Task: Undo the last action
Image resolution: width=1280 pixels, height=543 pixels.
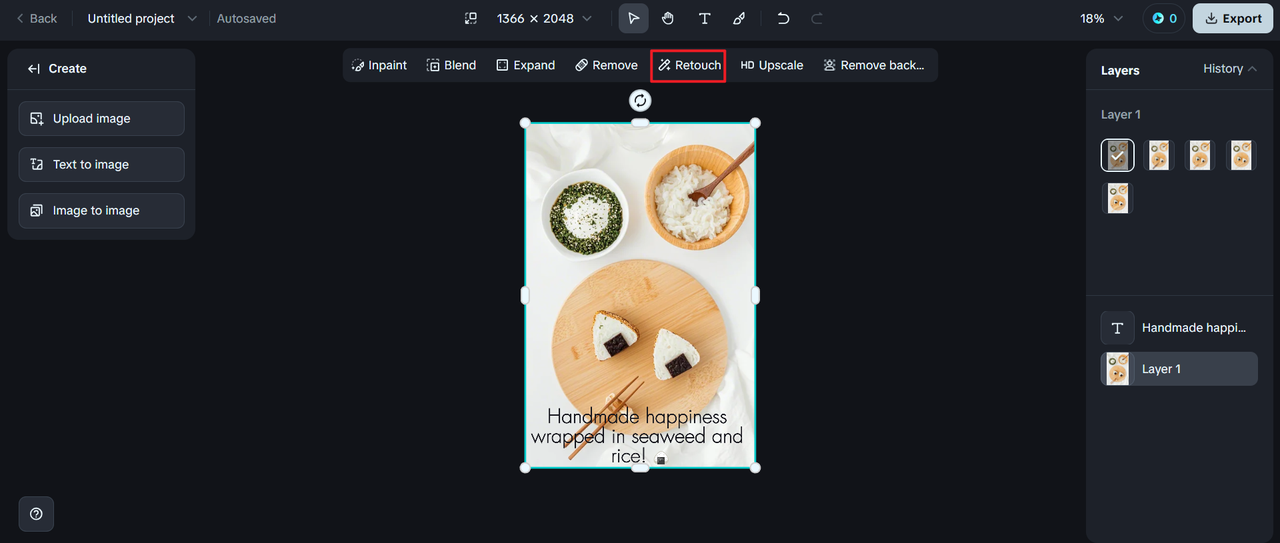Action: (x=783, y=18)
